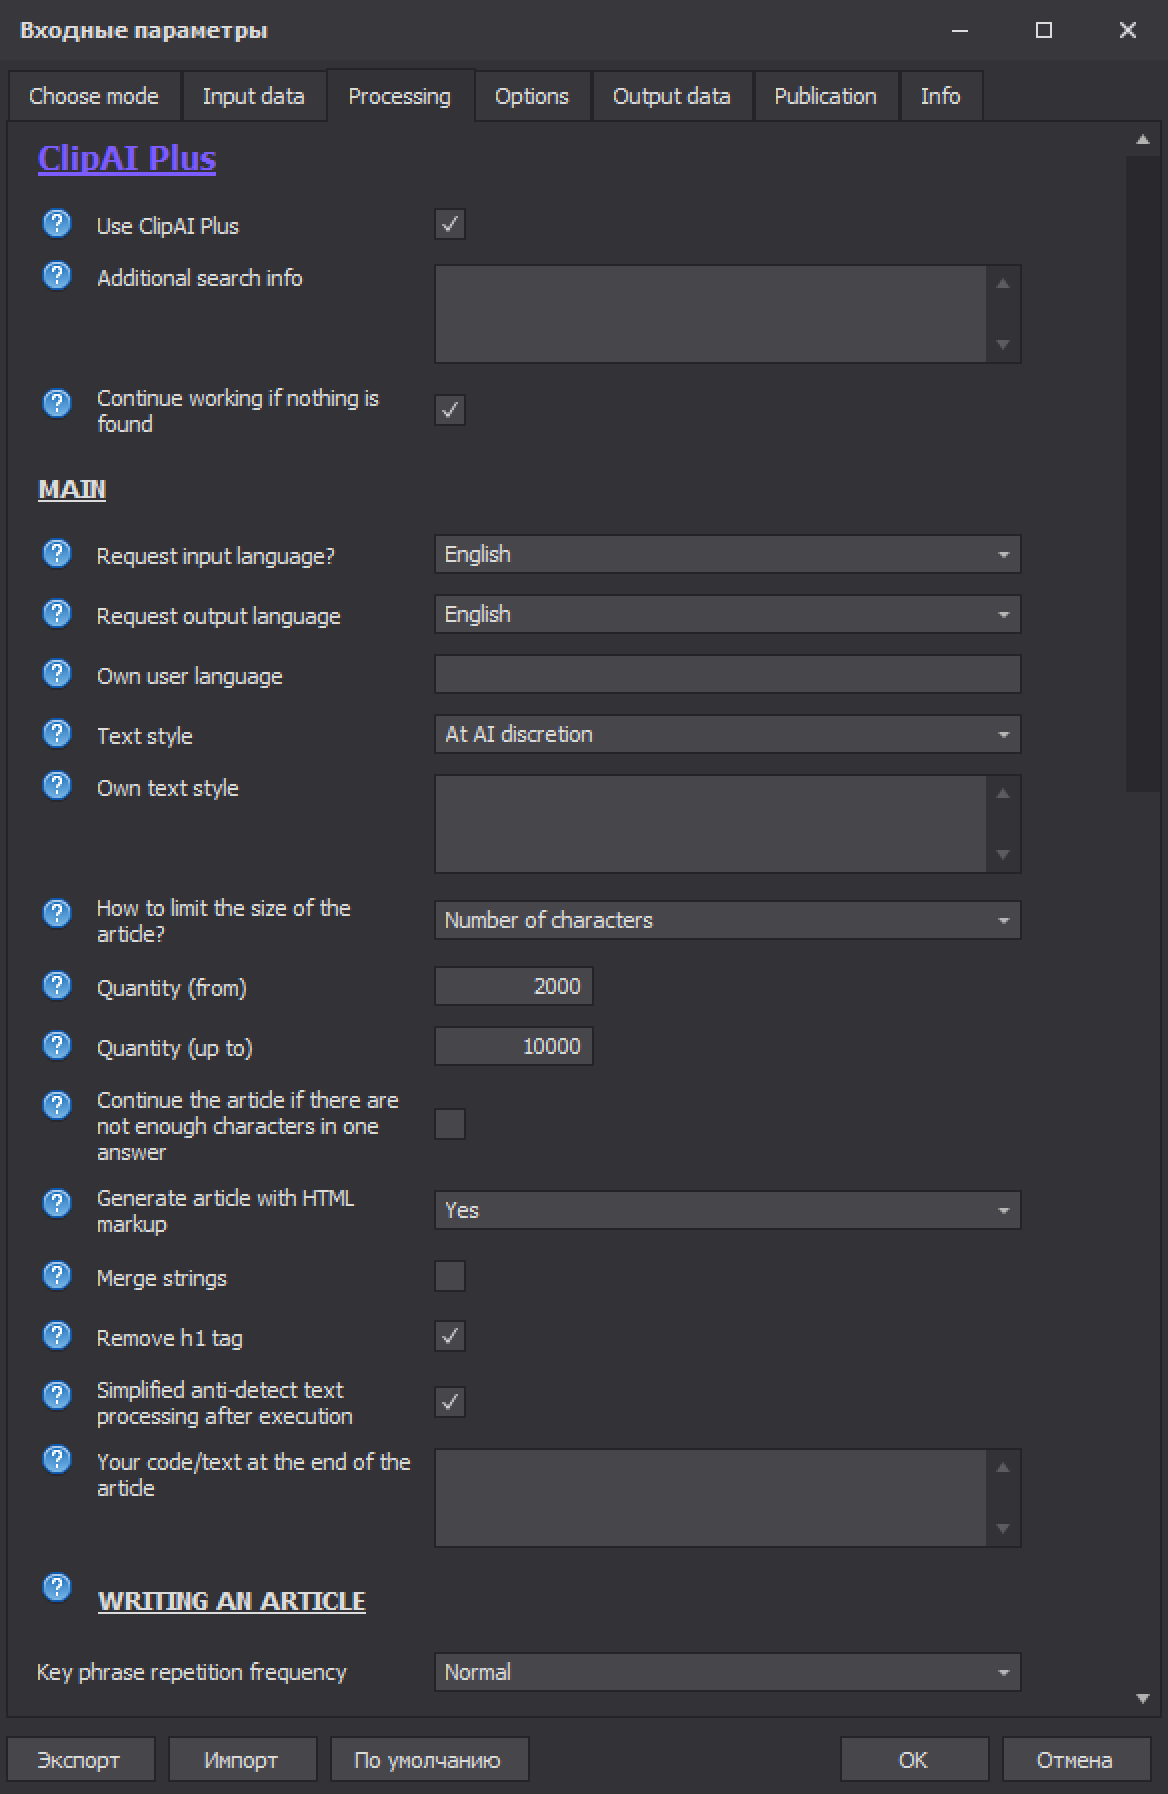Open the Text style dropdown
1168x1794 pixels.
728,734
